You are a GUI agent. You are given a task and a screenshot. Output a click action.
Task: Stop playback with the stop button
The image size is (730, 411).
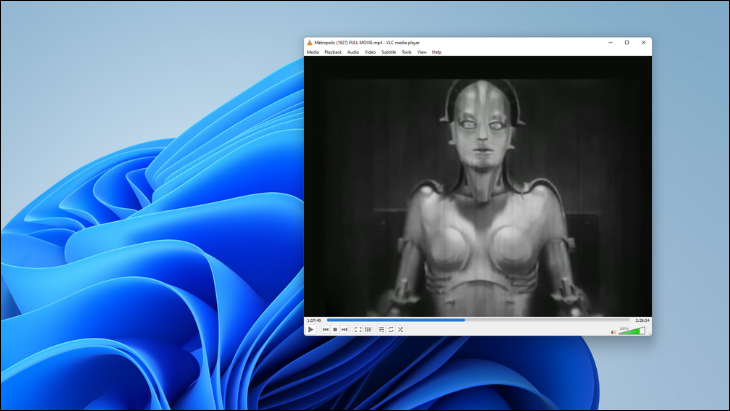pos(335,330)
